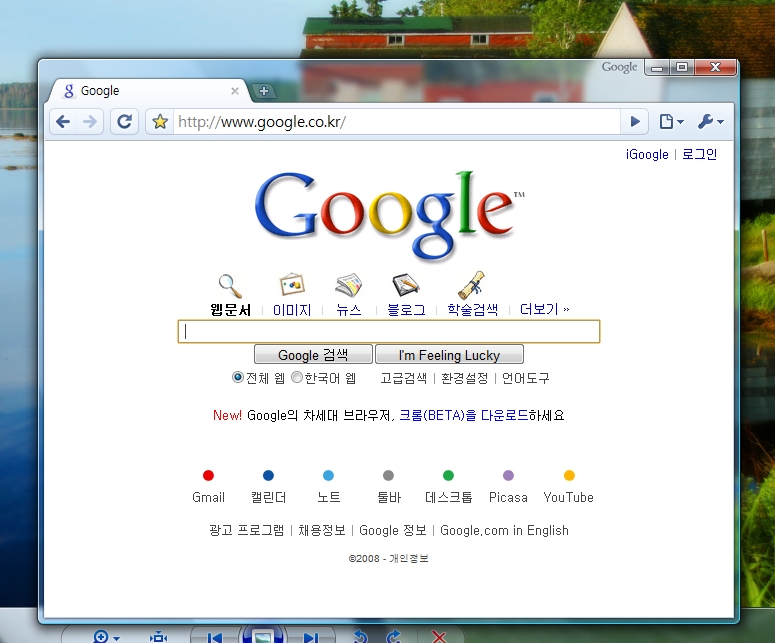
Task: Click the red dot above Gmail
Action: pyautogui.click(x=208, y=475)
